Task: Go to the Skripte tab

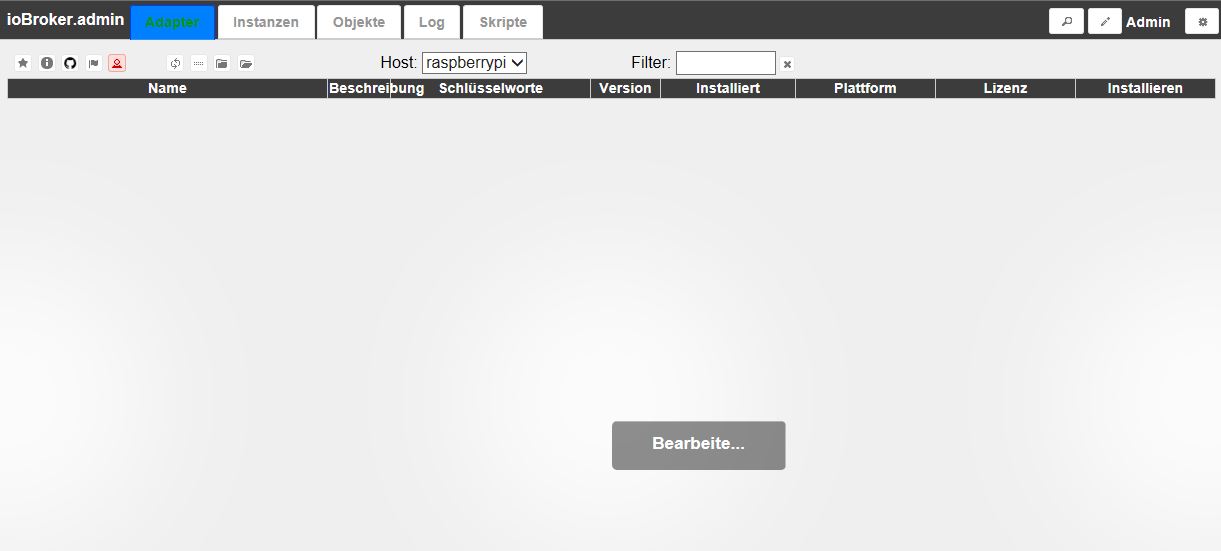Action: tap(503, 22)
